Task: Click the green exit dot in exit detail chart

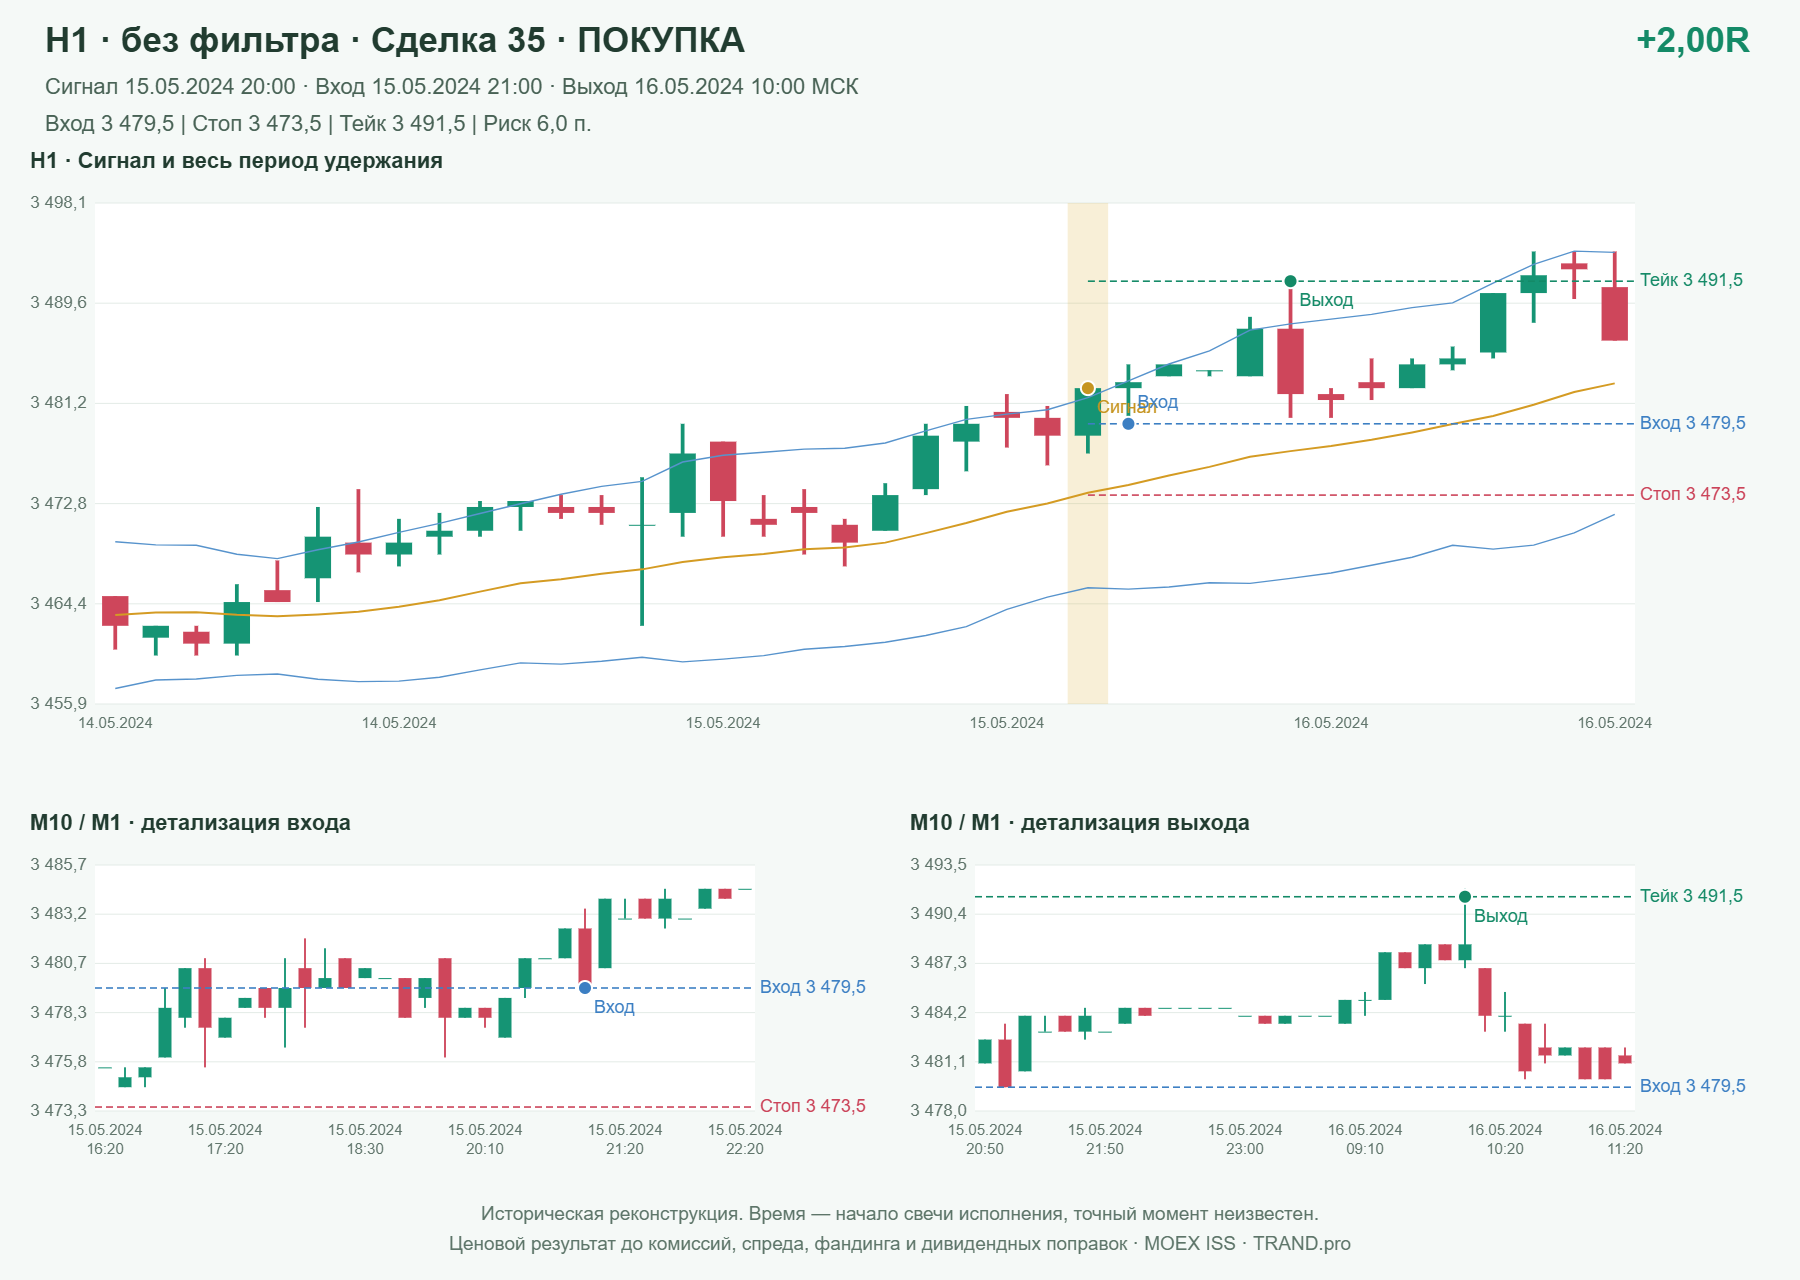Action: click(1465, 897)
